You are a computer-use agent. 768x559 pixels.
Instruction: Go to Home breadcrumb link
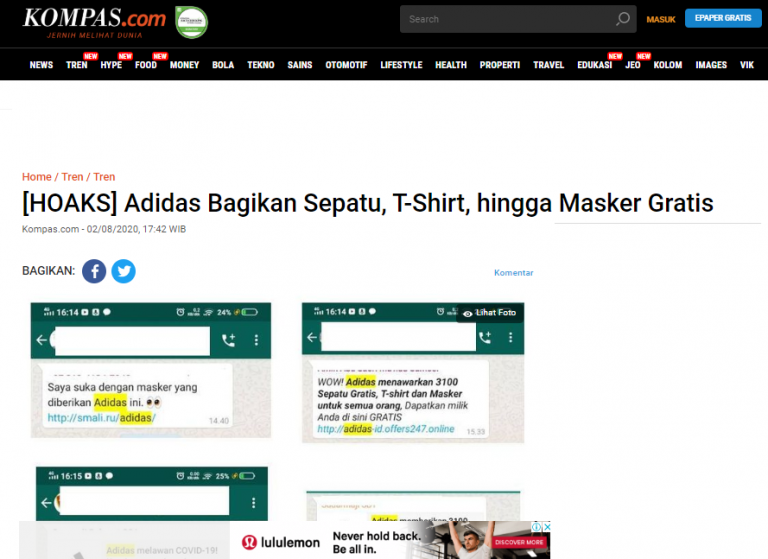[x=37, y=177]
